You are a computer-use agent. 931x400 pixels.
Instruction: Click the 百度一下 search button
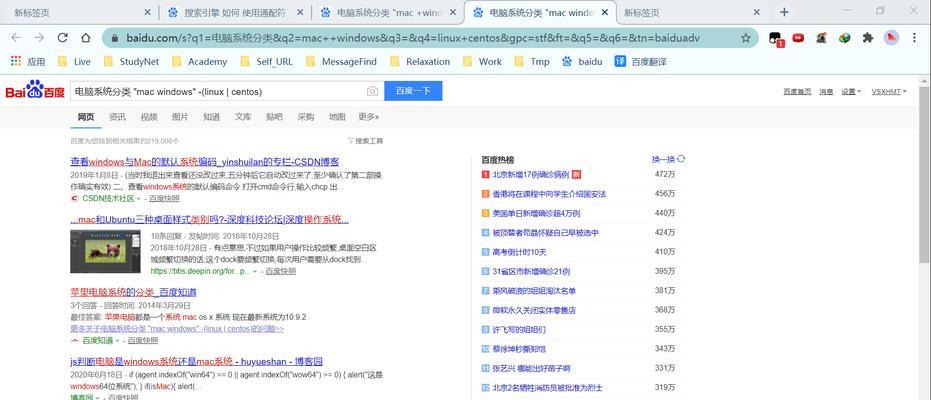coord(413,91)
